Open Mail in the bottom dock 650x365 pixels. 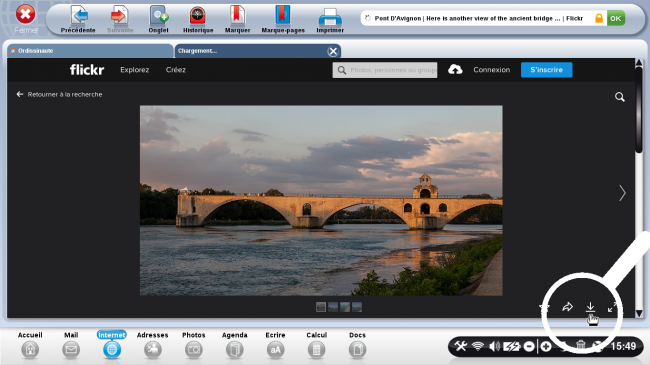click(x=71, y=345)
